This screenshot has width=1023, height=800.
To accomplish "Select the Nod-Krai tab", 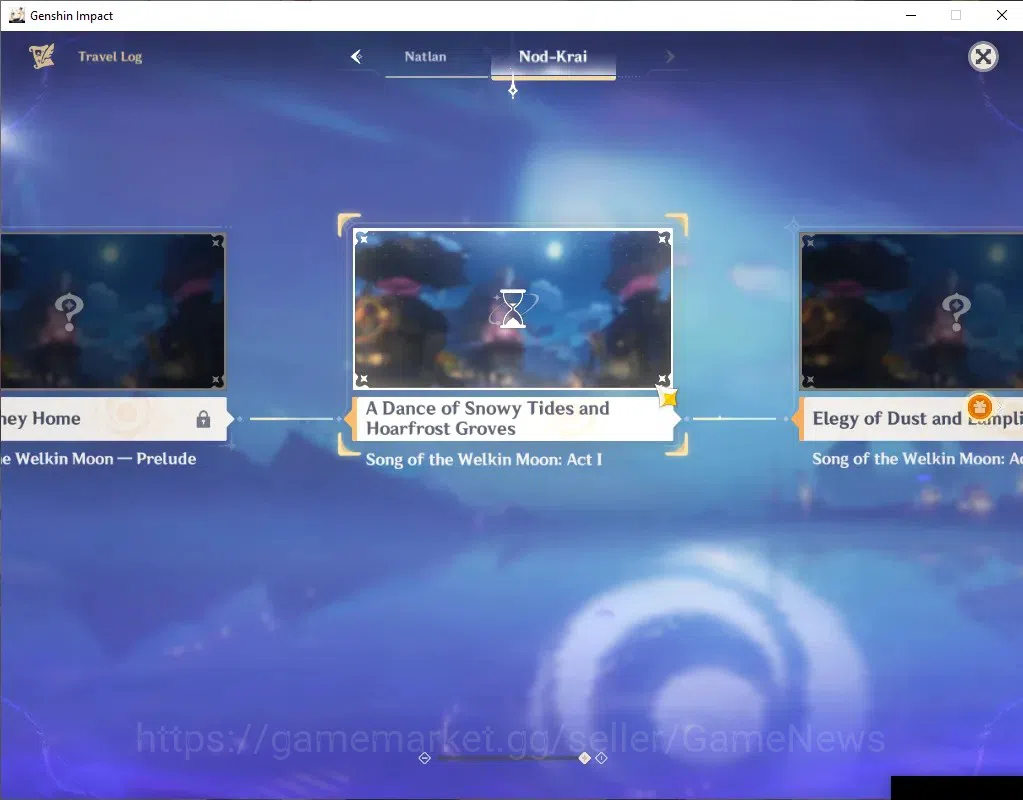I will point(553,57).
